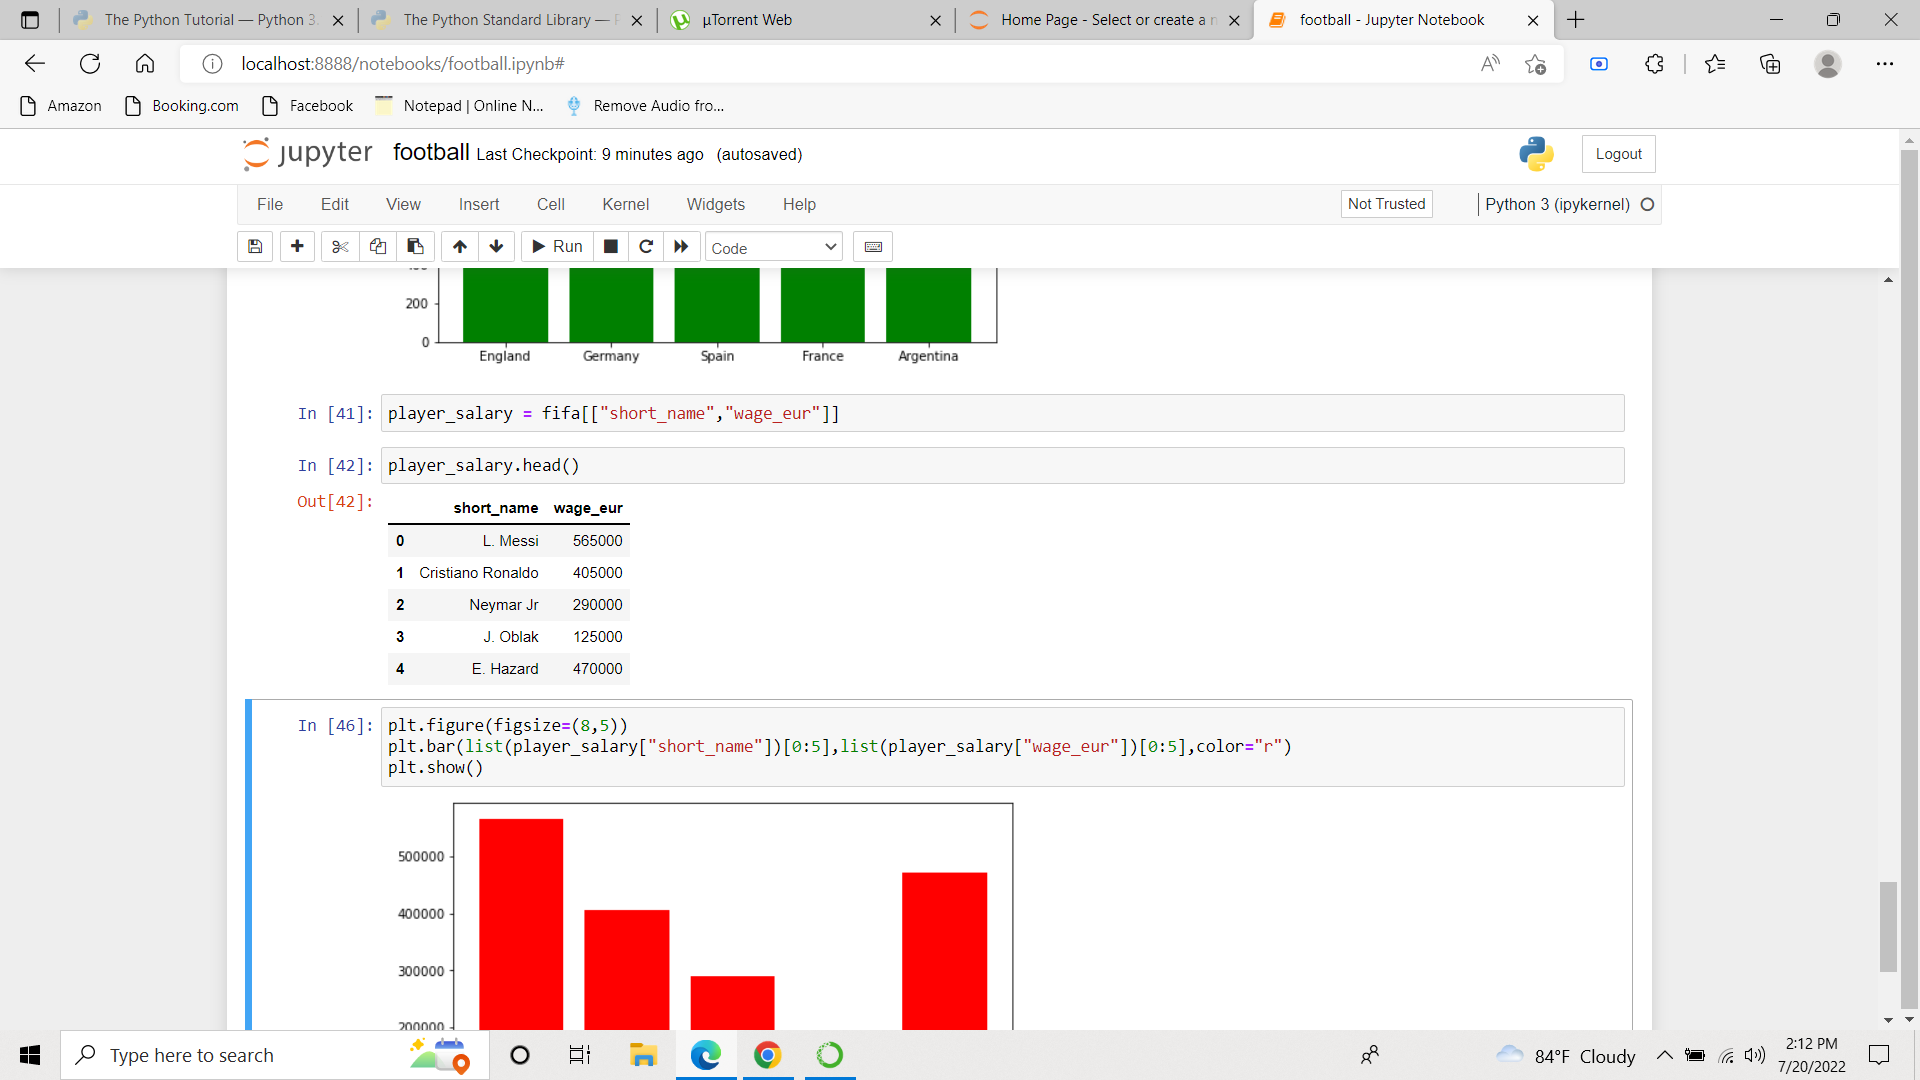Interrupt the kernel with the stop icon
The height and width of the screenshot is (1080, 1920).
click(611, 247)
